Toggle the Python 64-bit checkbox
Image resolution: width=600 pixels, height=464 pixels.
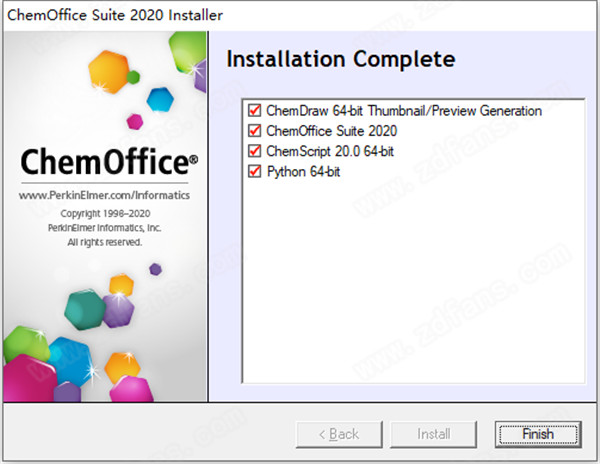pos(253,171)
